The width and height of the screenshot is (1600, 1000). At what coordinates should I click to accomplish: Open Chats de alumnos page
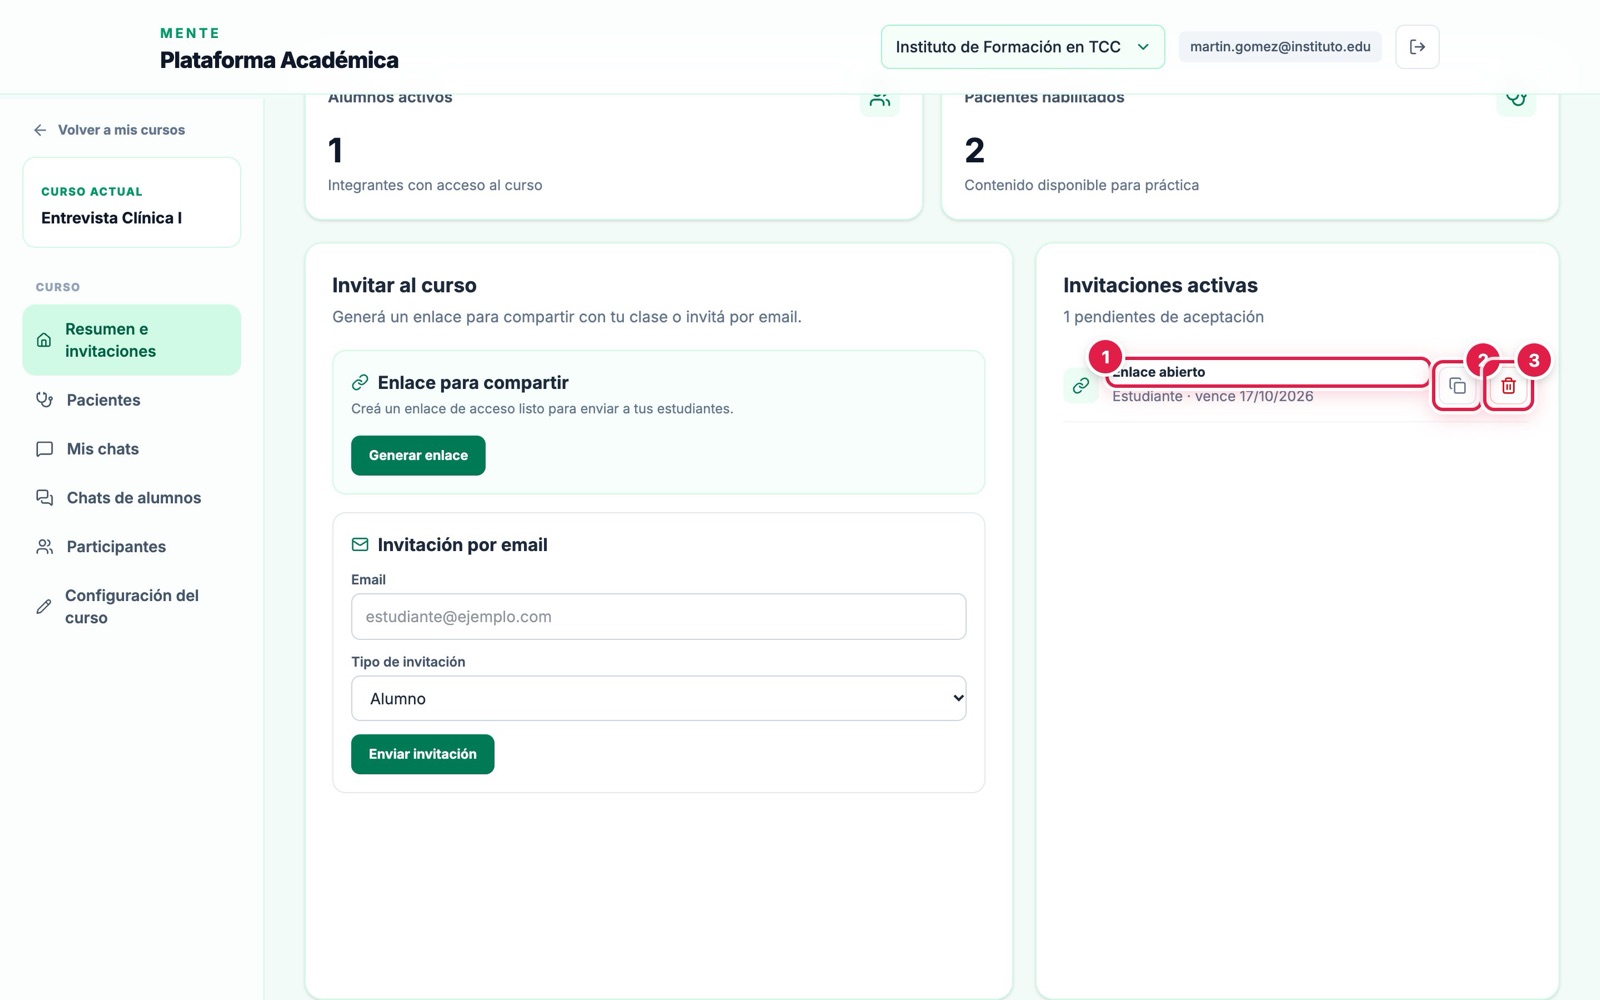point(132,498)
